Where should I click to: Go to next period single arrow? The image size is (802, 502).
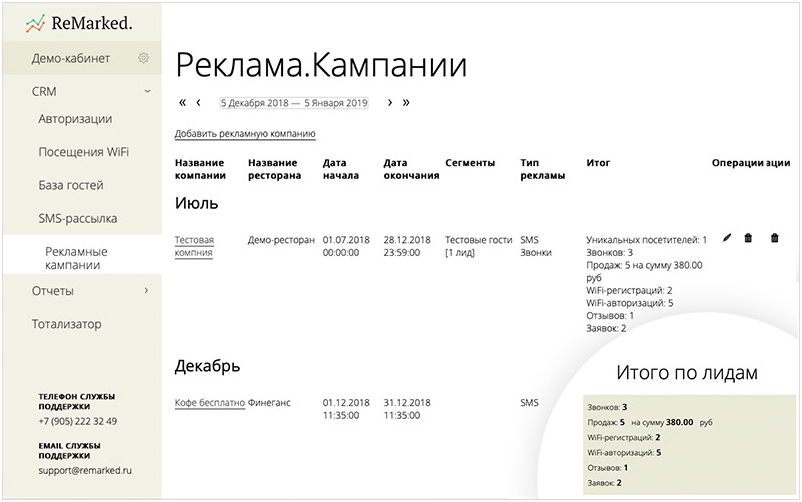390,102
